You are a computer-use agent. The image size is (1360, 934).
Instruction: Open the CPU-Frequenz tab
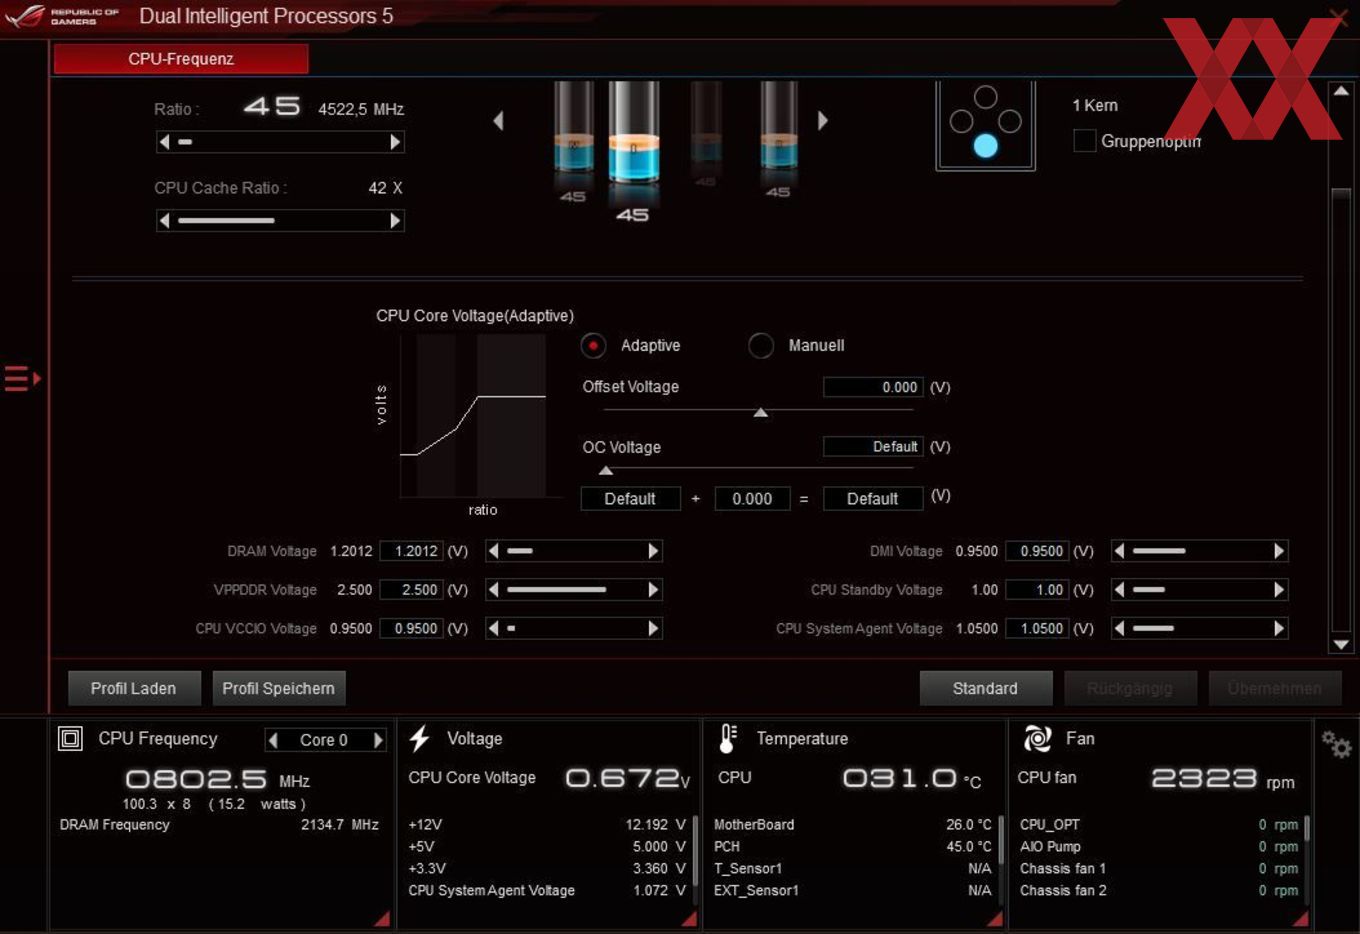pyautogui.click(x=181, y=59)
